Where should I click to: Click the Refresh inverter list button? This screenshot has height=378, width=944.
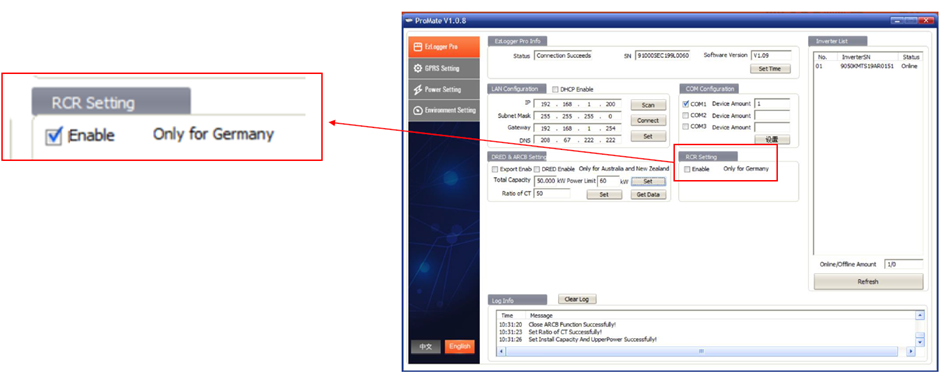868,281
